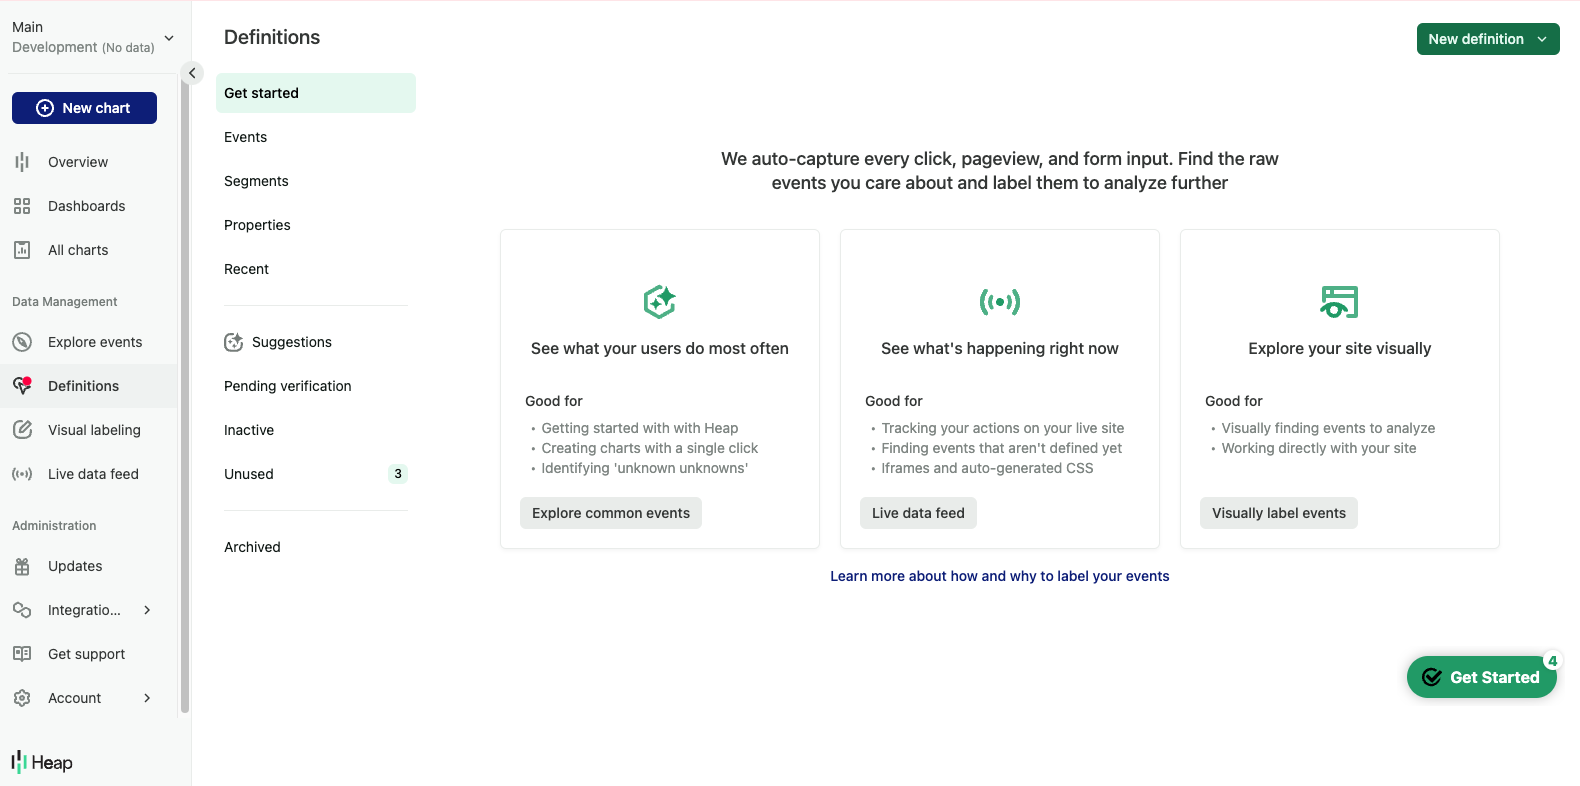This screenshot has width=1580, height=786.
Task: Expand the Account settings chevron
Action: click(x=147, y=698)
